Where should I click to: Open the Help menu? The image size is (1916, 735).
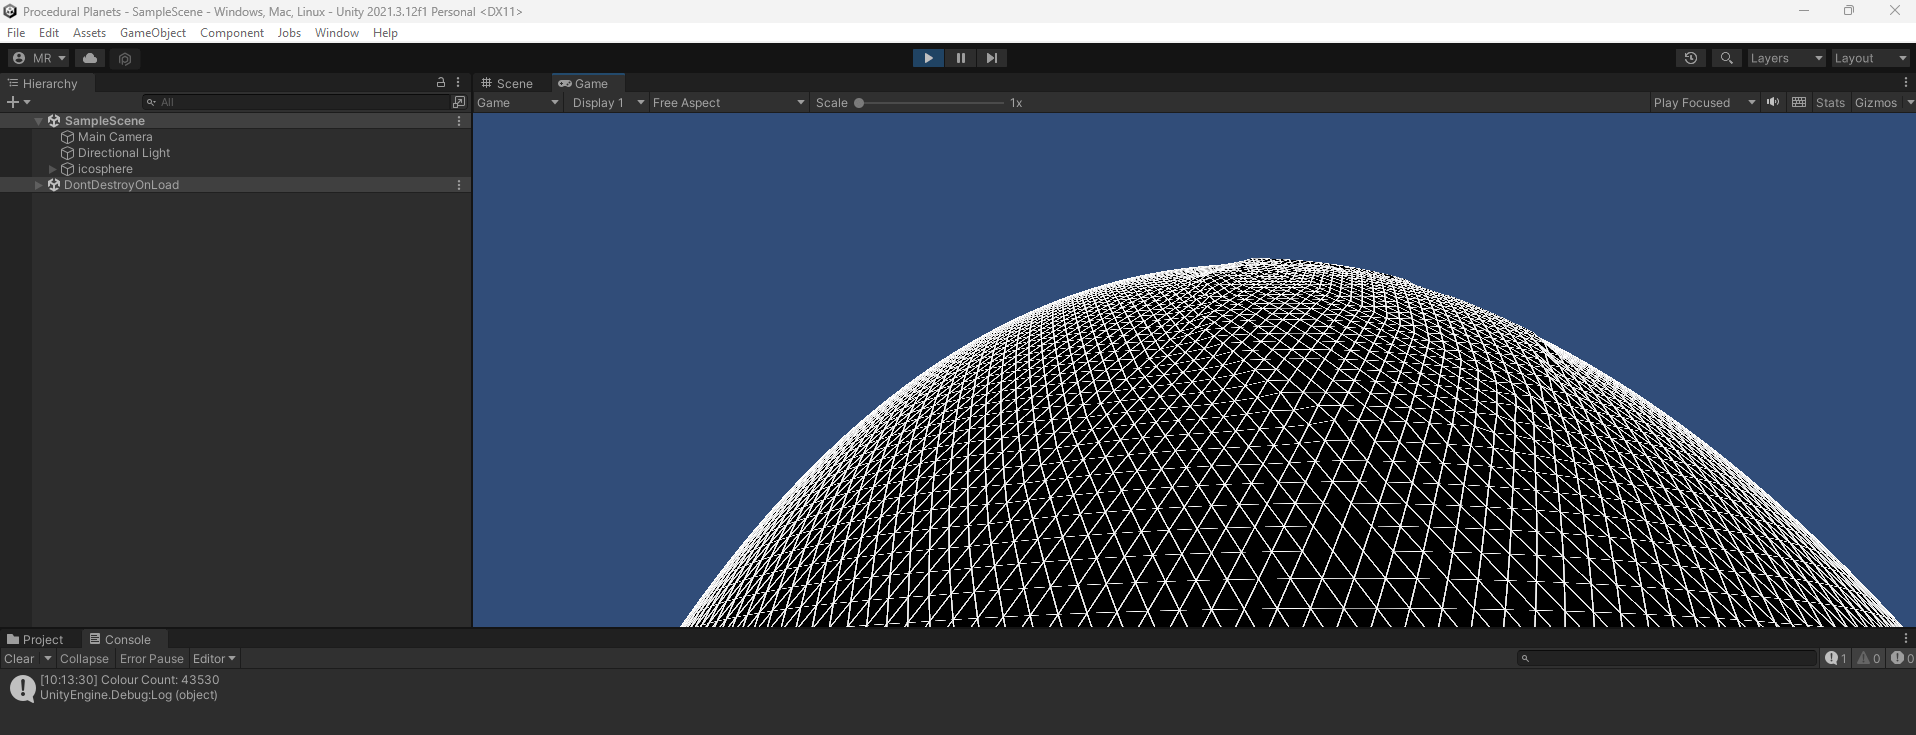click(x=385, y=33)
